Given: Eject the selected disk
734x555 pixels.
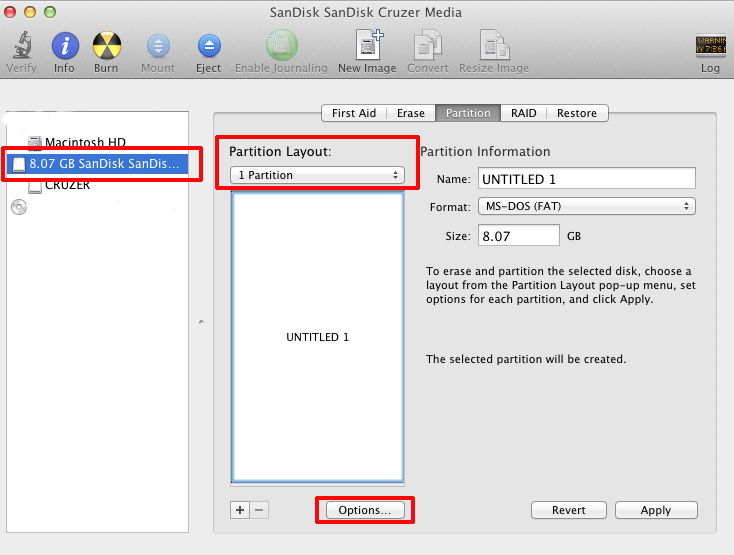Looking at the screenshot, I should [209, 46].
